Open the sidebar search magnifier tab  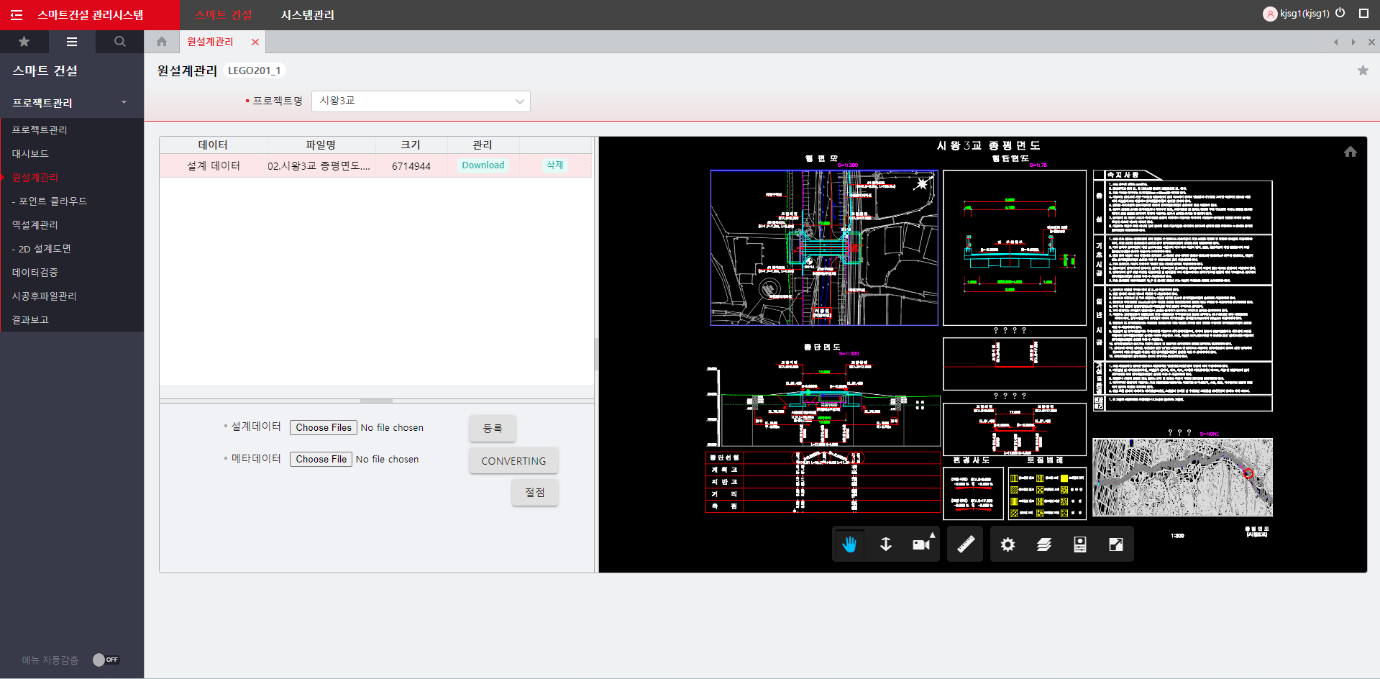pos(120,42)
